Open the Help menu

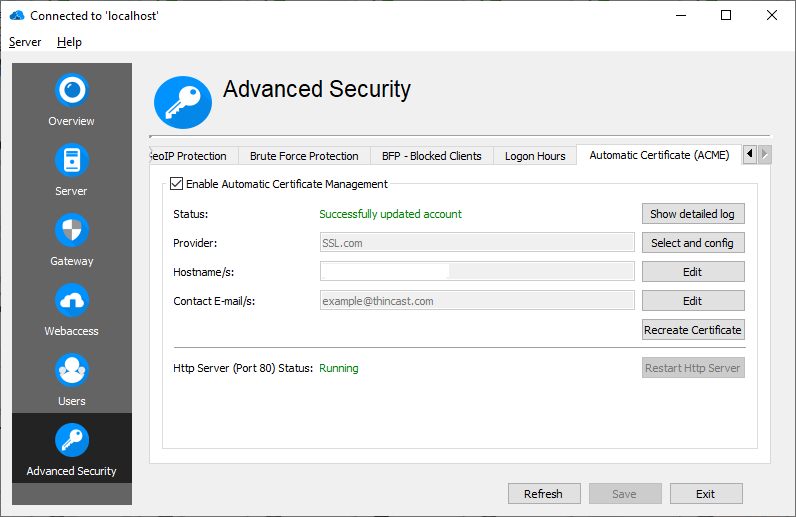point(69,42)
